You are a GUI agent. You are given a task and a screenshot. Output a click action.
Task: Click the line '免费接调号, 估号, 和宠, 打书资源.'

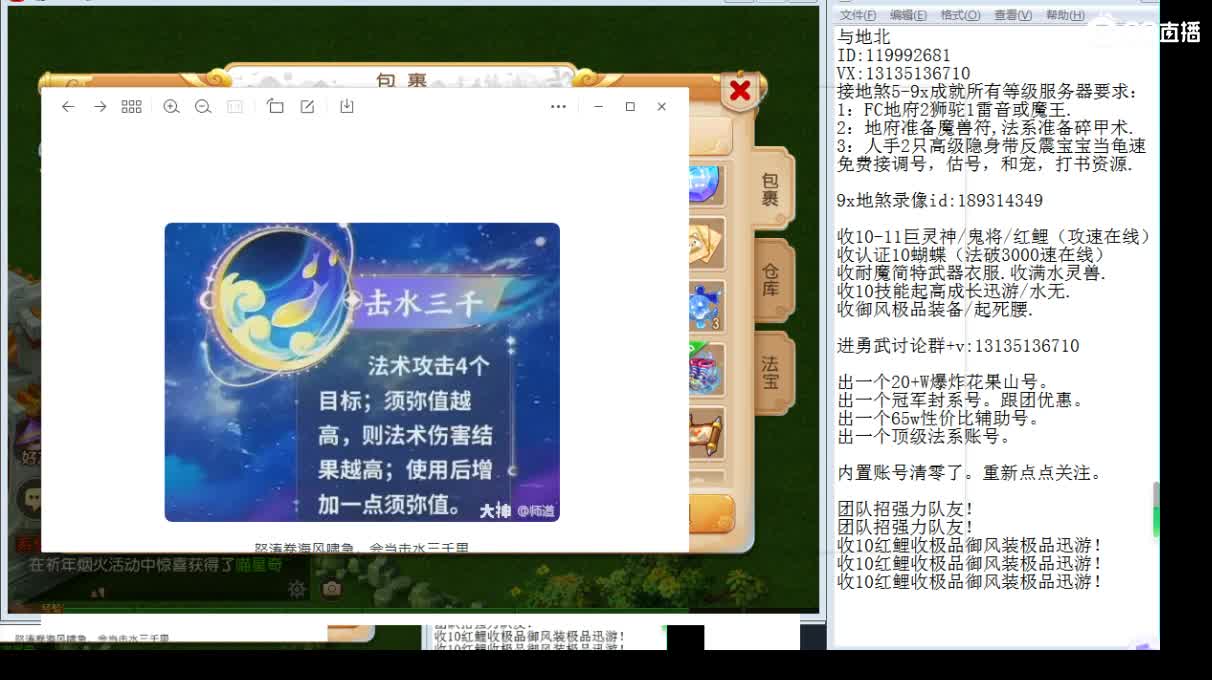985,165
